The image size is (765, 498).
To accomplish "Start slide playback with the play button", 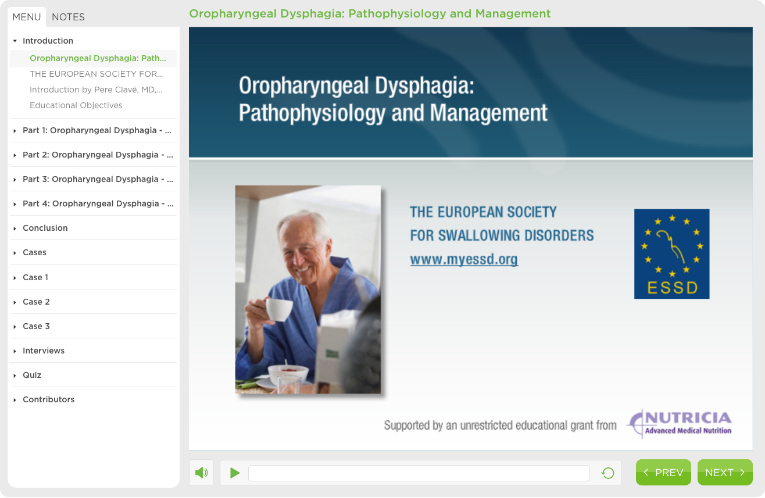I will pos(235,473).
